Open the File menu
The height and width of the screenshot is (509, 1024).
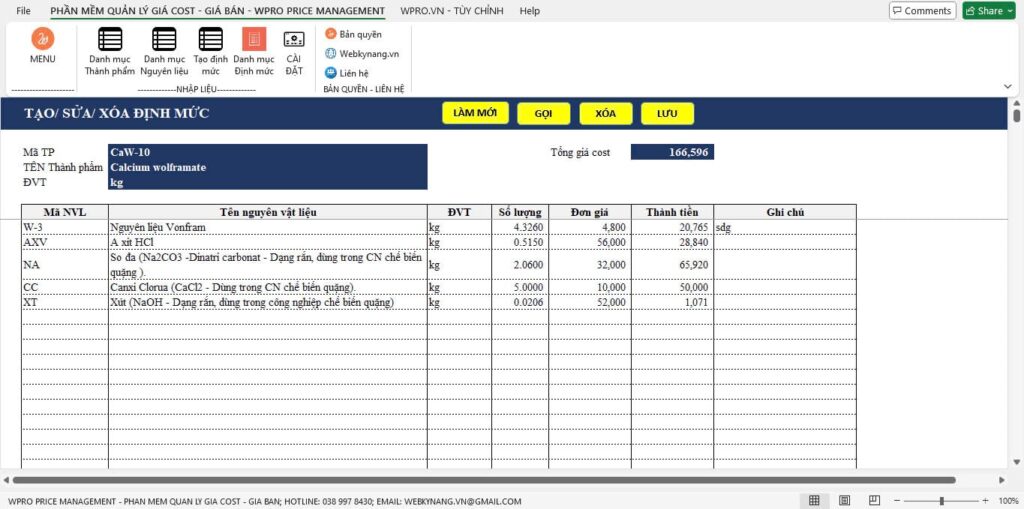tap(23, 11)
